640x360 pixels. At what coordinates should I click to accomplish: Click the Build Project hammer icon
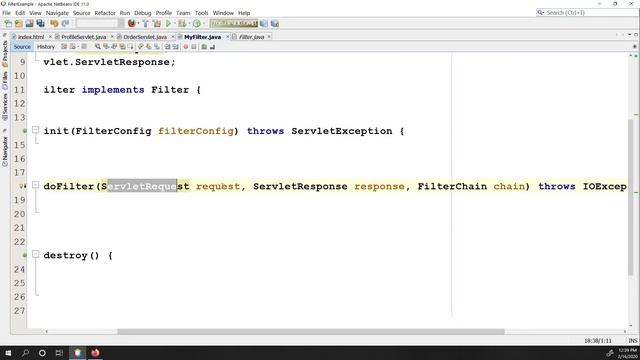click(x=145, y=24)
